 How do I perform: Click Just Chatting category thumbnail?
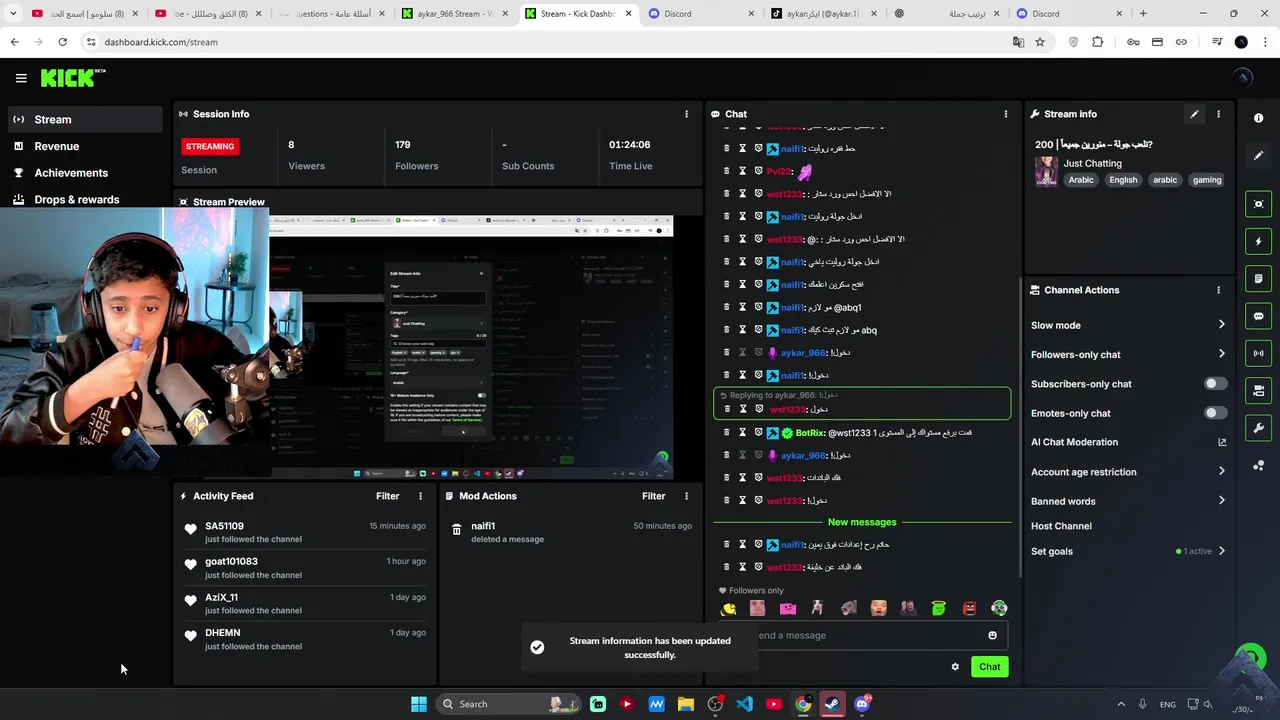(x=1046, y=171)
